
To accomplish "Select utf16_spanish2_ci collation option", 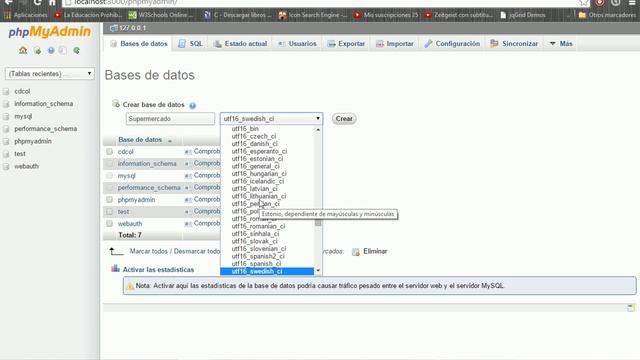I will 258,256.
